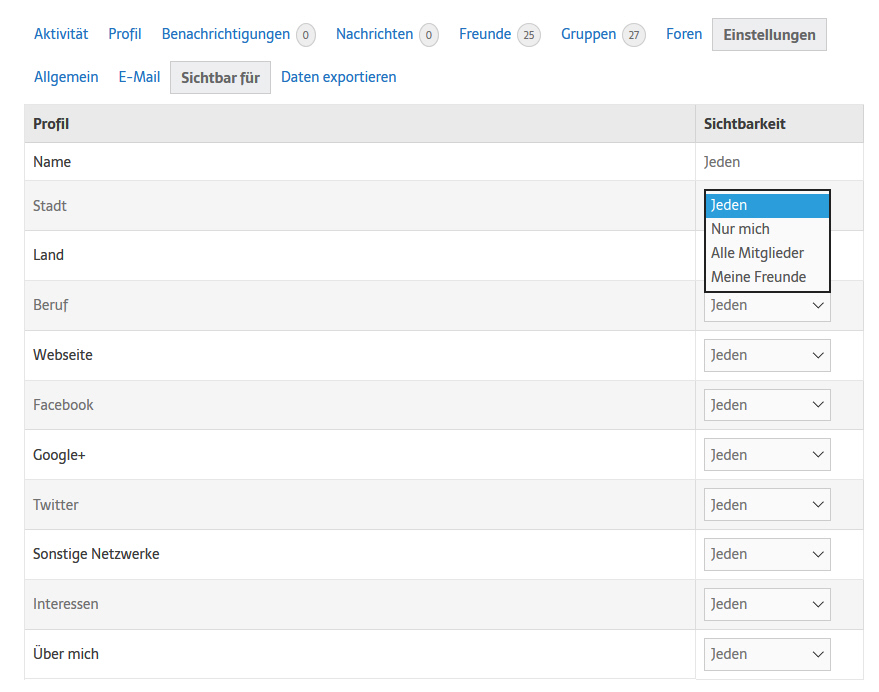879x692 pixels.
Task: Choose 'Alle Mitglieder' option
Action: coord(767,253)
